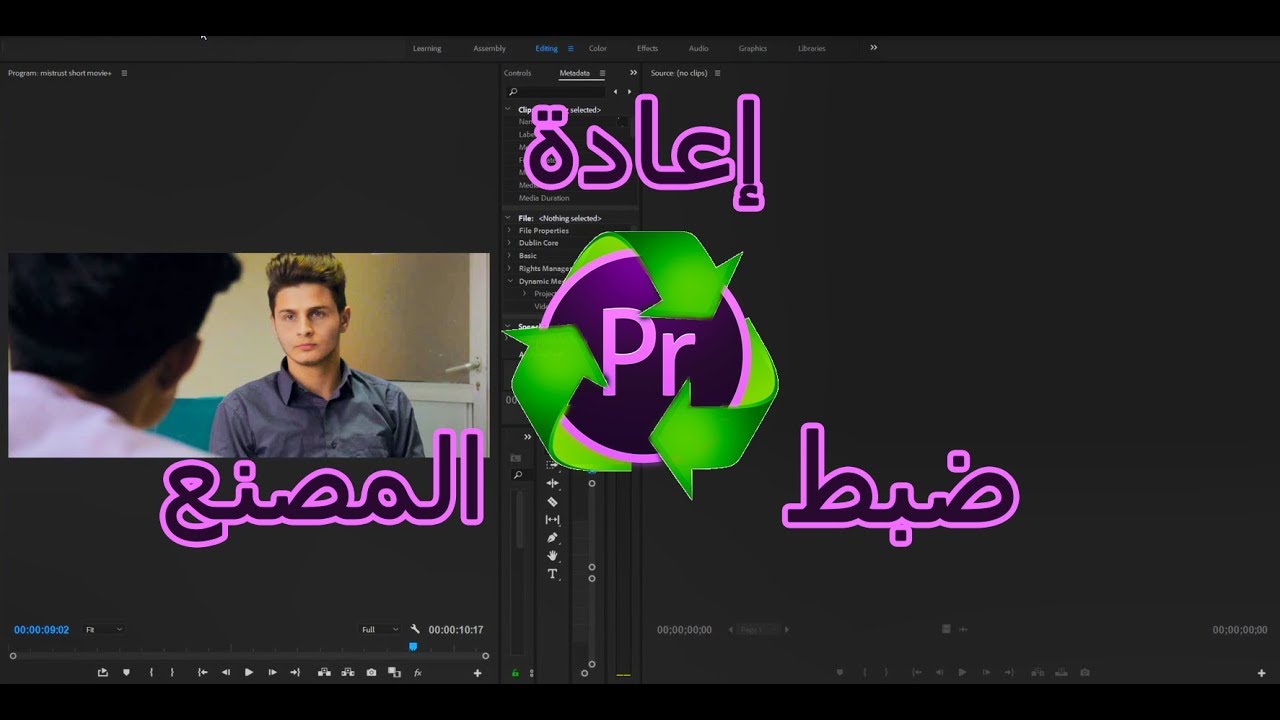This screenshot has width=1280, height=720.
Task: Open the Editing workspace menu icon
Action: 571,48
